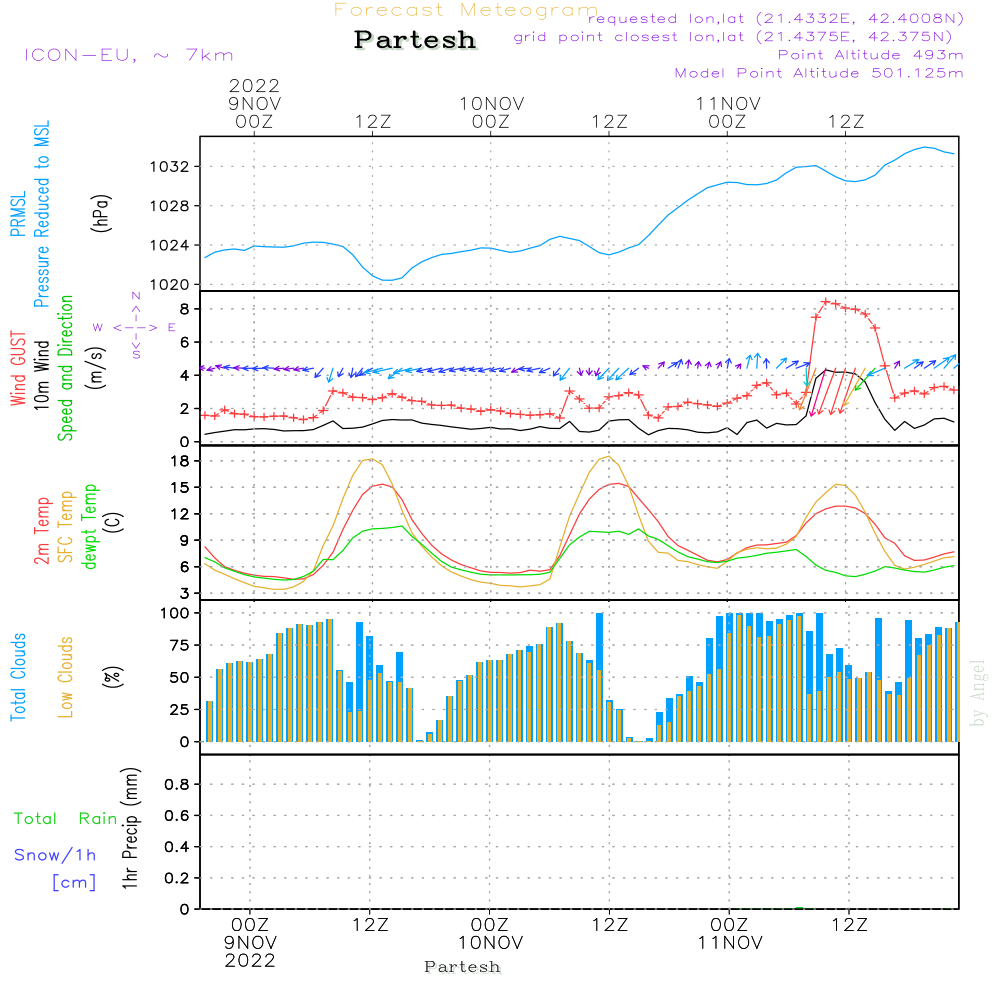
Task: Click the 'PRMSL' vertical axis title
Action: coord(18,214)
